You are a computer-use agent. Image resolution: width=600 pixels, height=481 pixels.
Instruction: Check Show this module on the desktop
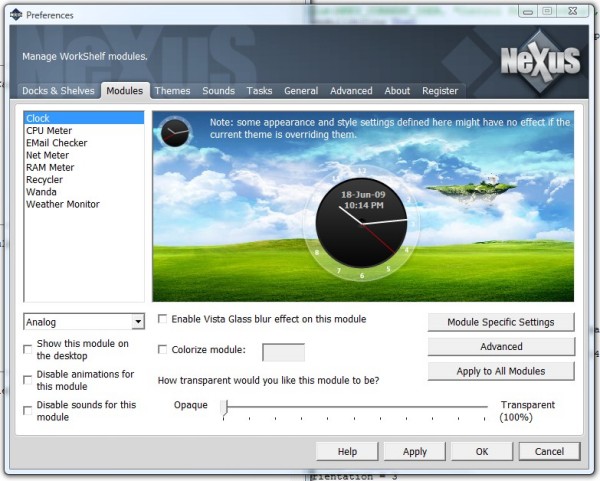[28, 349]
